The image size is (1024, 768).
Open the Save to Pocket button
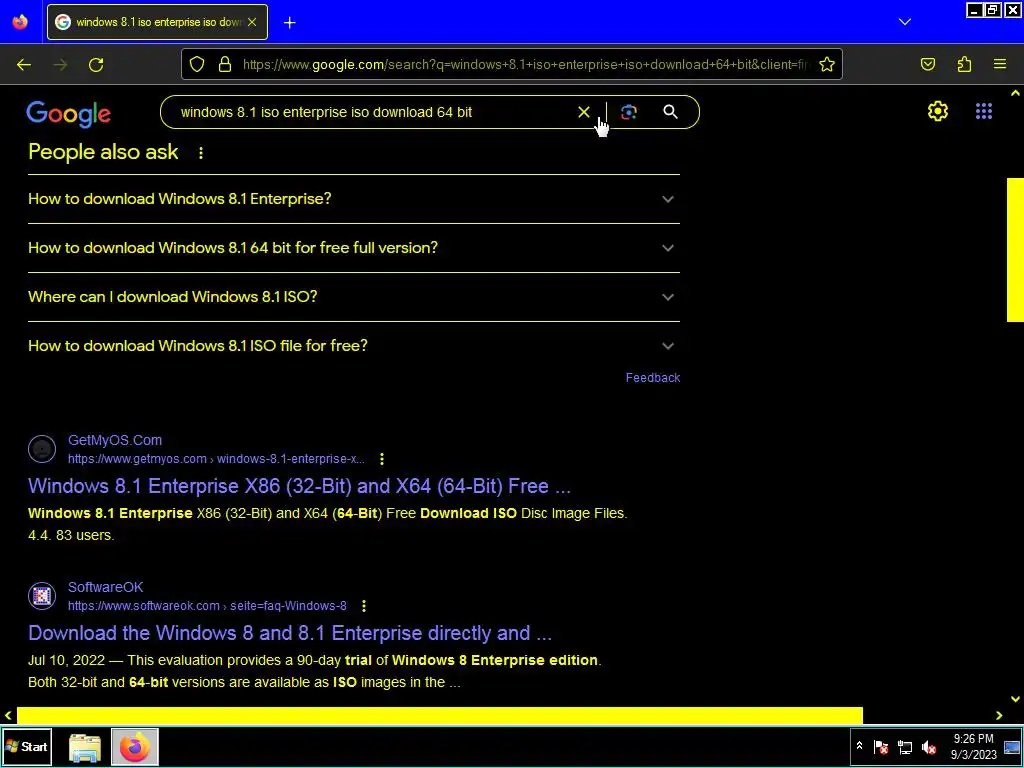(928, 64)
